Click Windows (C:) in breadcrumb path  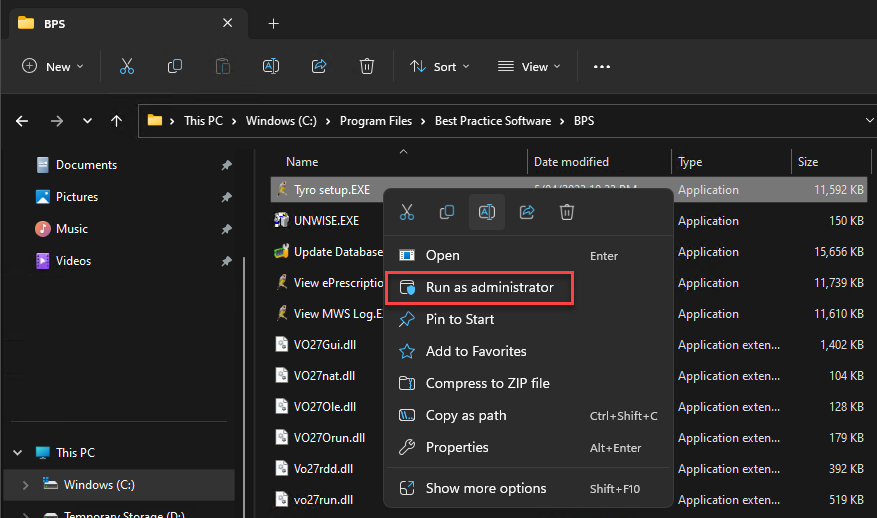[281, 121]
